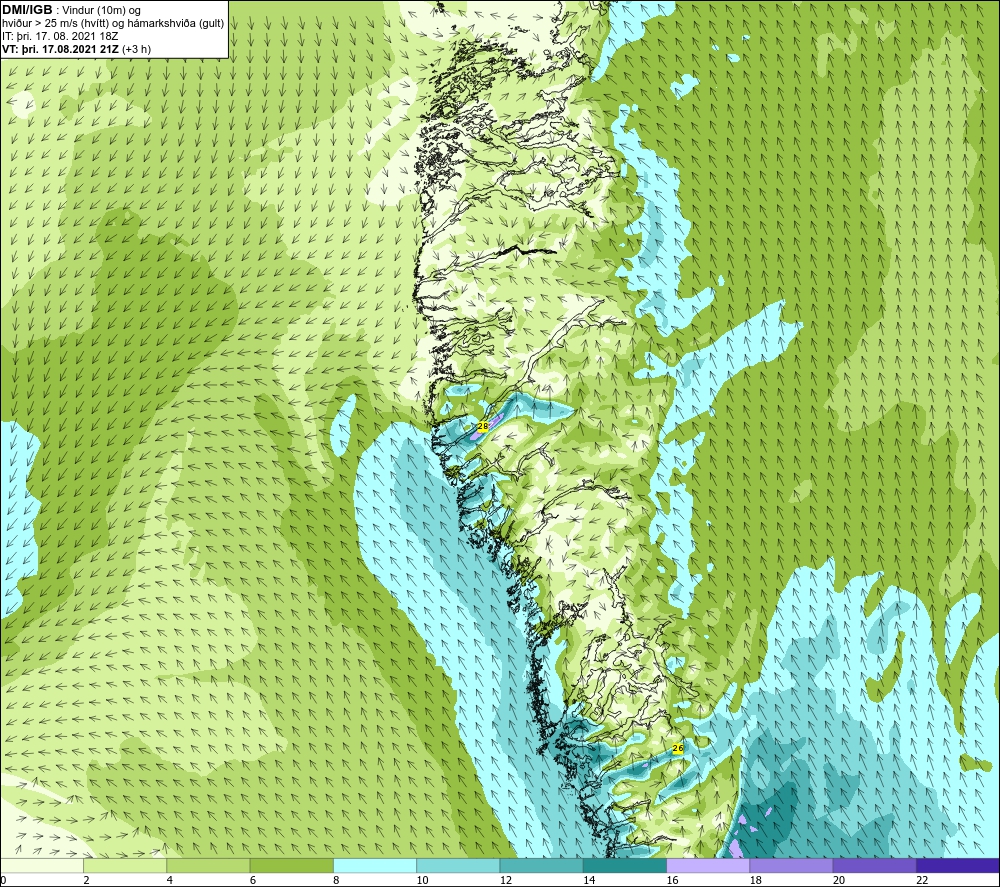This screenshot has height=887, width=1000.
Task: Click the legend scale value "18"
Action: pyautogui.click(x=756, y=880)
